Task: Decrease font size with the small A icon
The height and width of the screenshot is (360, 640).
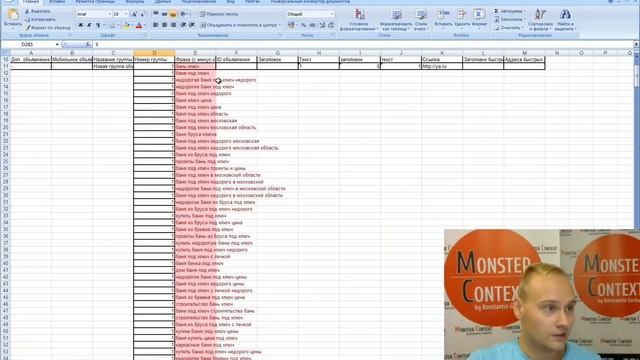Action: [x=142, y=14]
